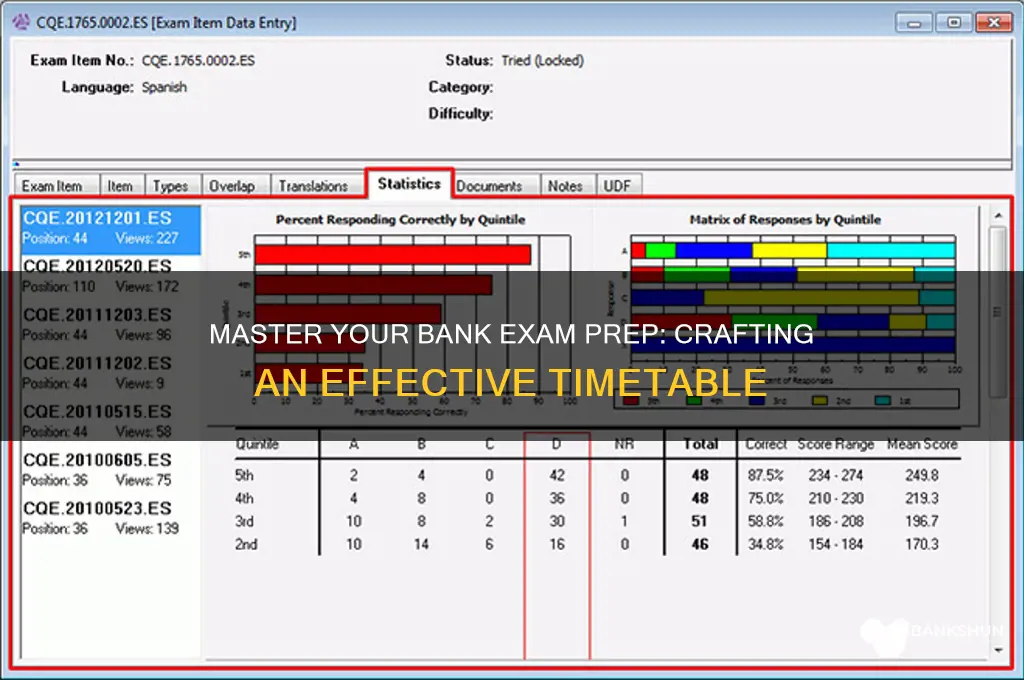Click mean score 249.8
This screenshot has width=1024, height=680.
[x=921, y=475]
